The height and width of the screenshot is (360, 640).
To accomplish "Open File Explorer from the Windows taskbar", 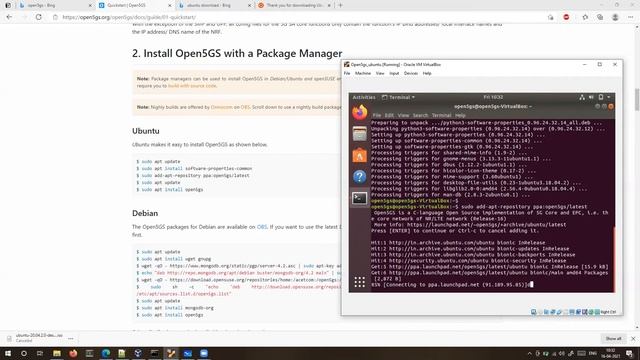I will click(57, 353).
